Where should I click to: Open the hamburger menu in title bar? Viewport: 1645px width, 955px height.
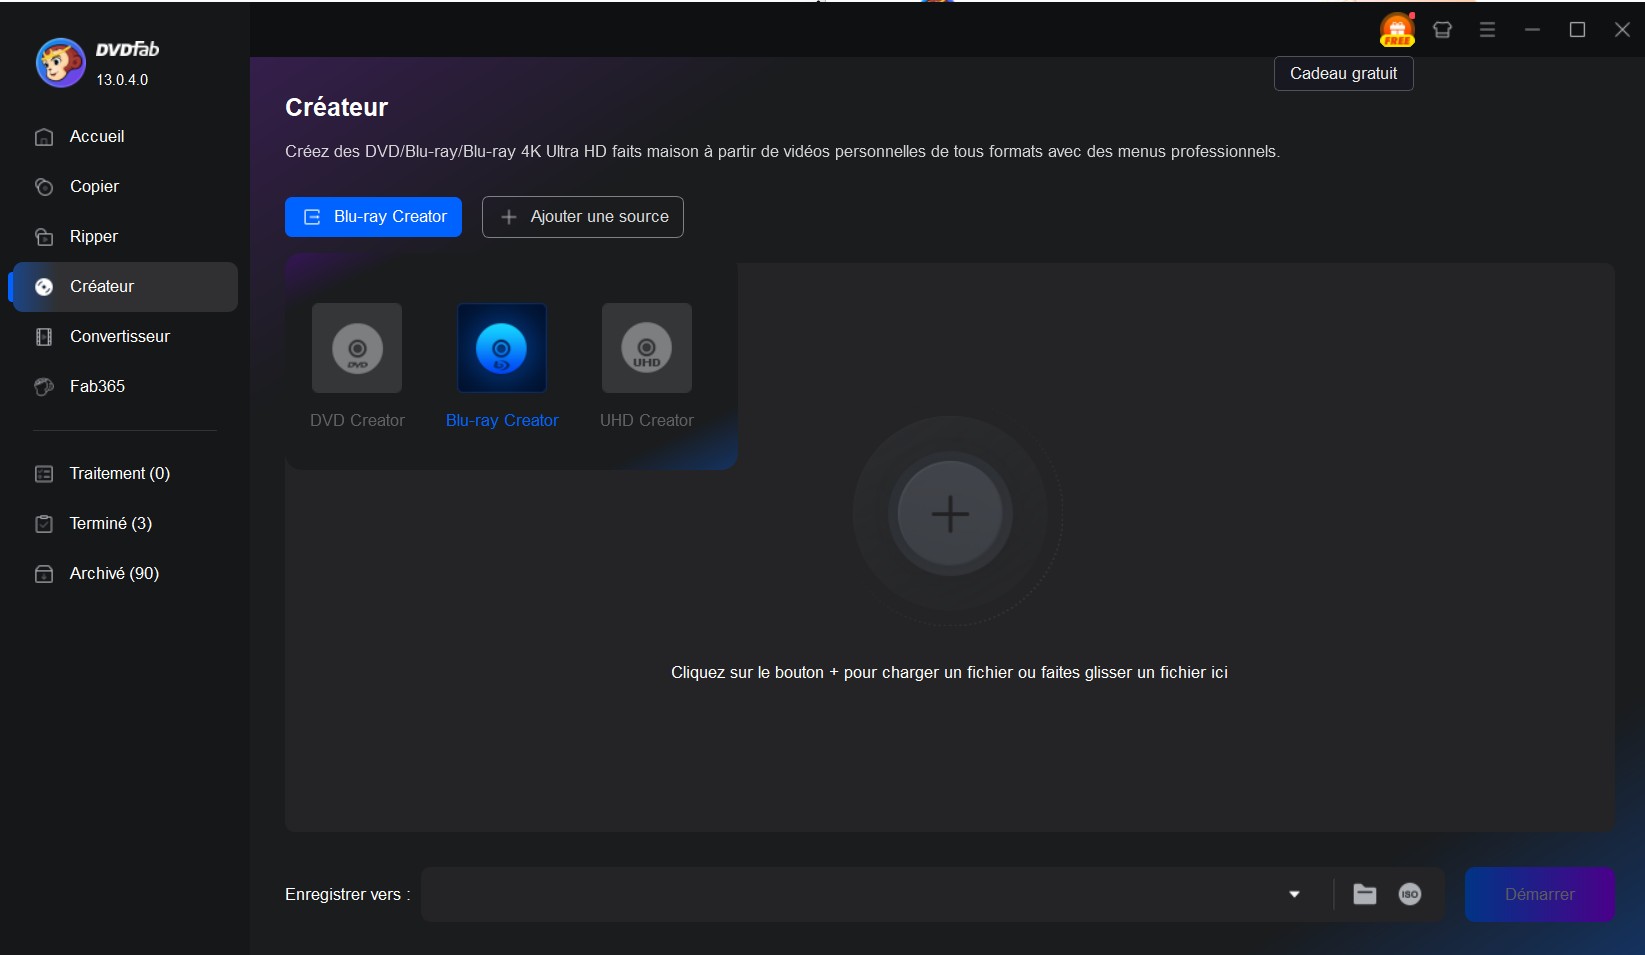[x=1487, y=30]
